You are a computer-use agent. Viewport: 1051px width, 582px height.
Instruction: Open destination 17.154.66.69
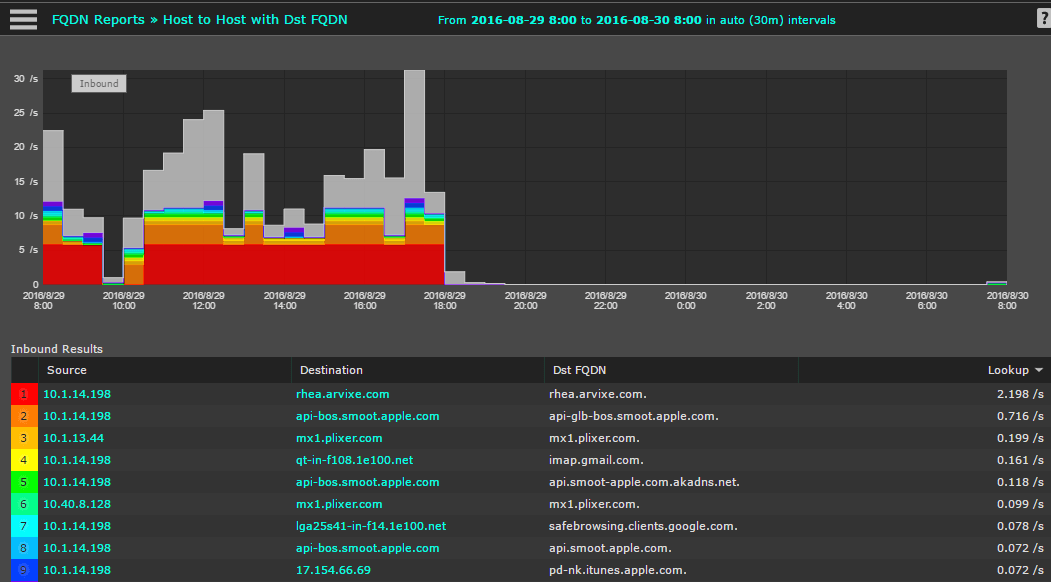point(332,570)
